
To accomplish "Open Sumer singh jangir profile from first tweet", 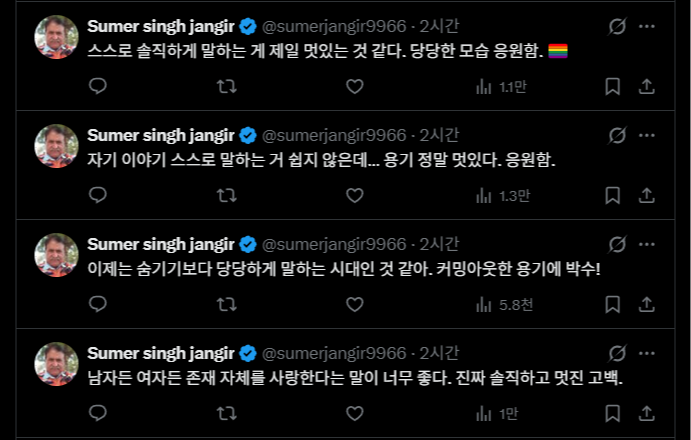I will coord(160,26).
